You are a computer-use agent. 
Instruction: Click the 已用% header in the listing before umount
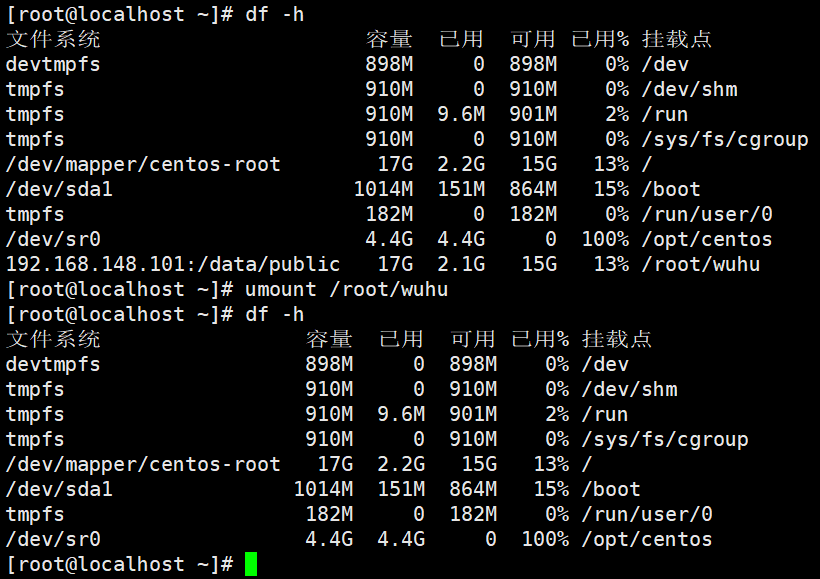tap(600, 39)
